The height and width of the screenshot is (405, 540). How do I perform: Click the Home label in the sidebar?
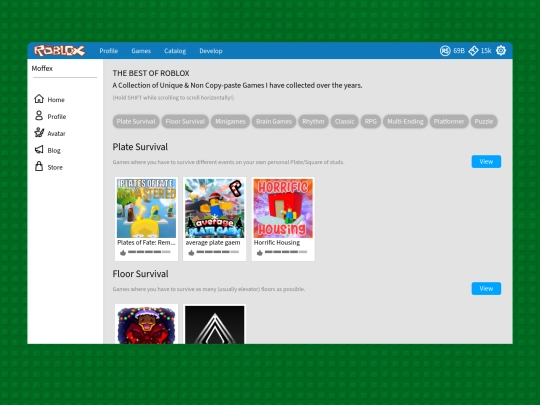[x=56, y=100]
